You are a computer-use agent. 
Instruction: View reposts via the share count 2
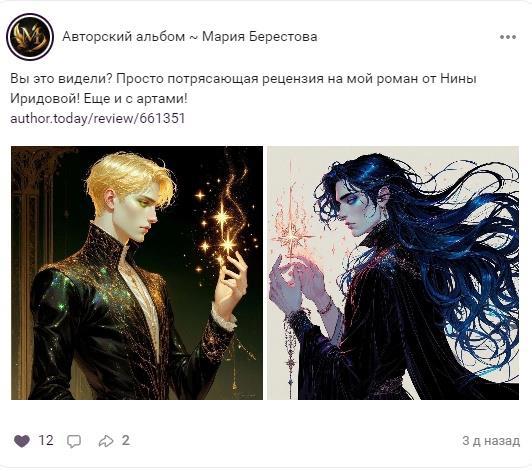click(126, 440)
